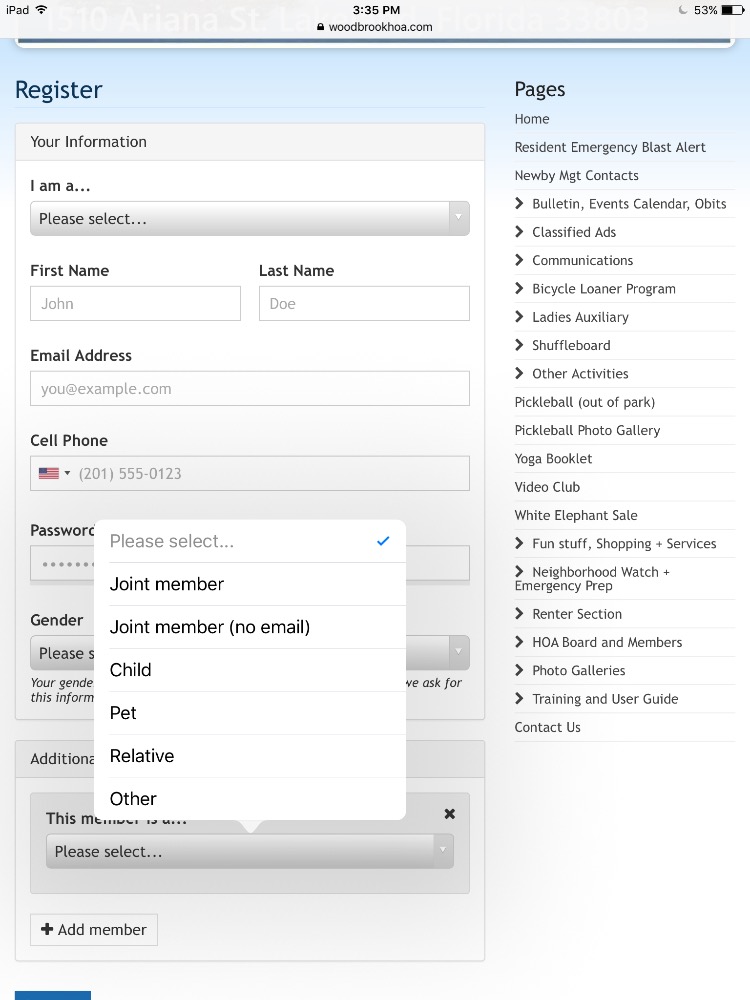Tap the battery indicator in status bar

(733, 10)
